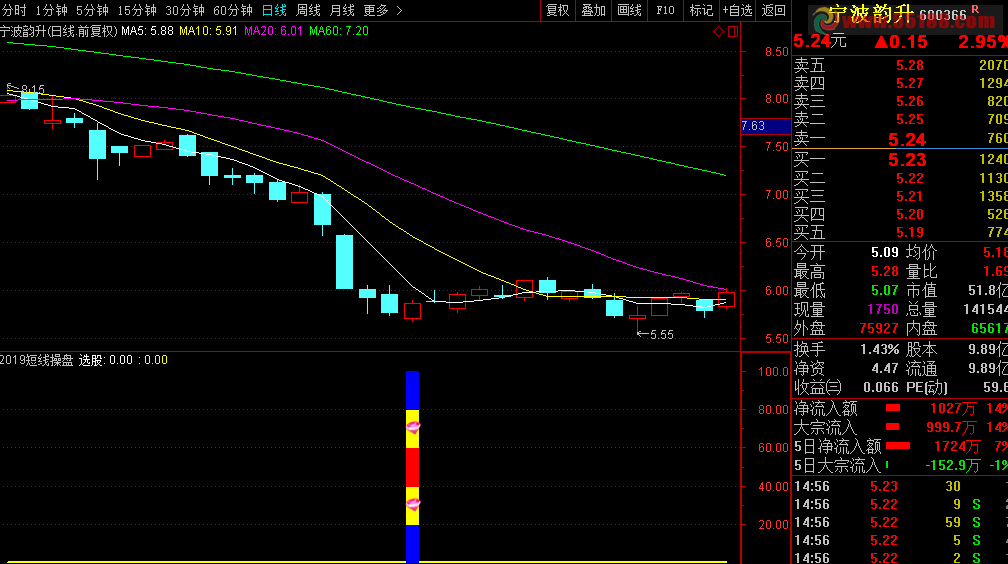Screen dimensions: 1008x564
Task: Open the 复权 adjustment options
Action: [557, 10]
